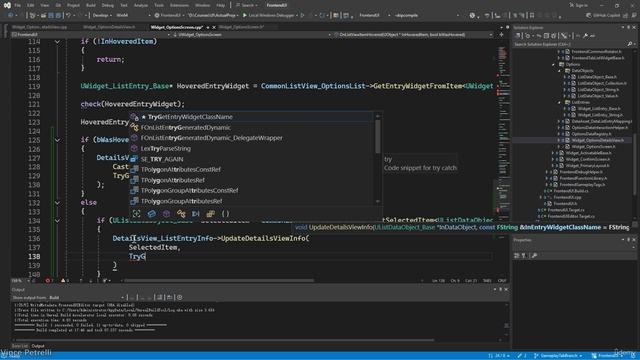Open the Debug menu
Image resolution: width=640 pixels, height=360 pixels.
(108, 5)
